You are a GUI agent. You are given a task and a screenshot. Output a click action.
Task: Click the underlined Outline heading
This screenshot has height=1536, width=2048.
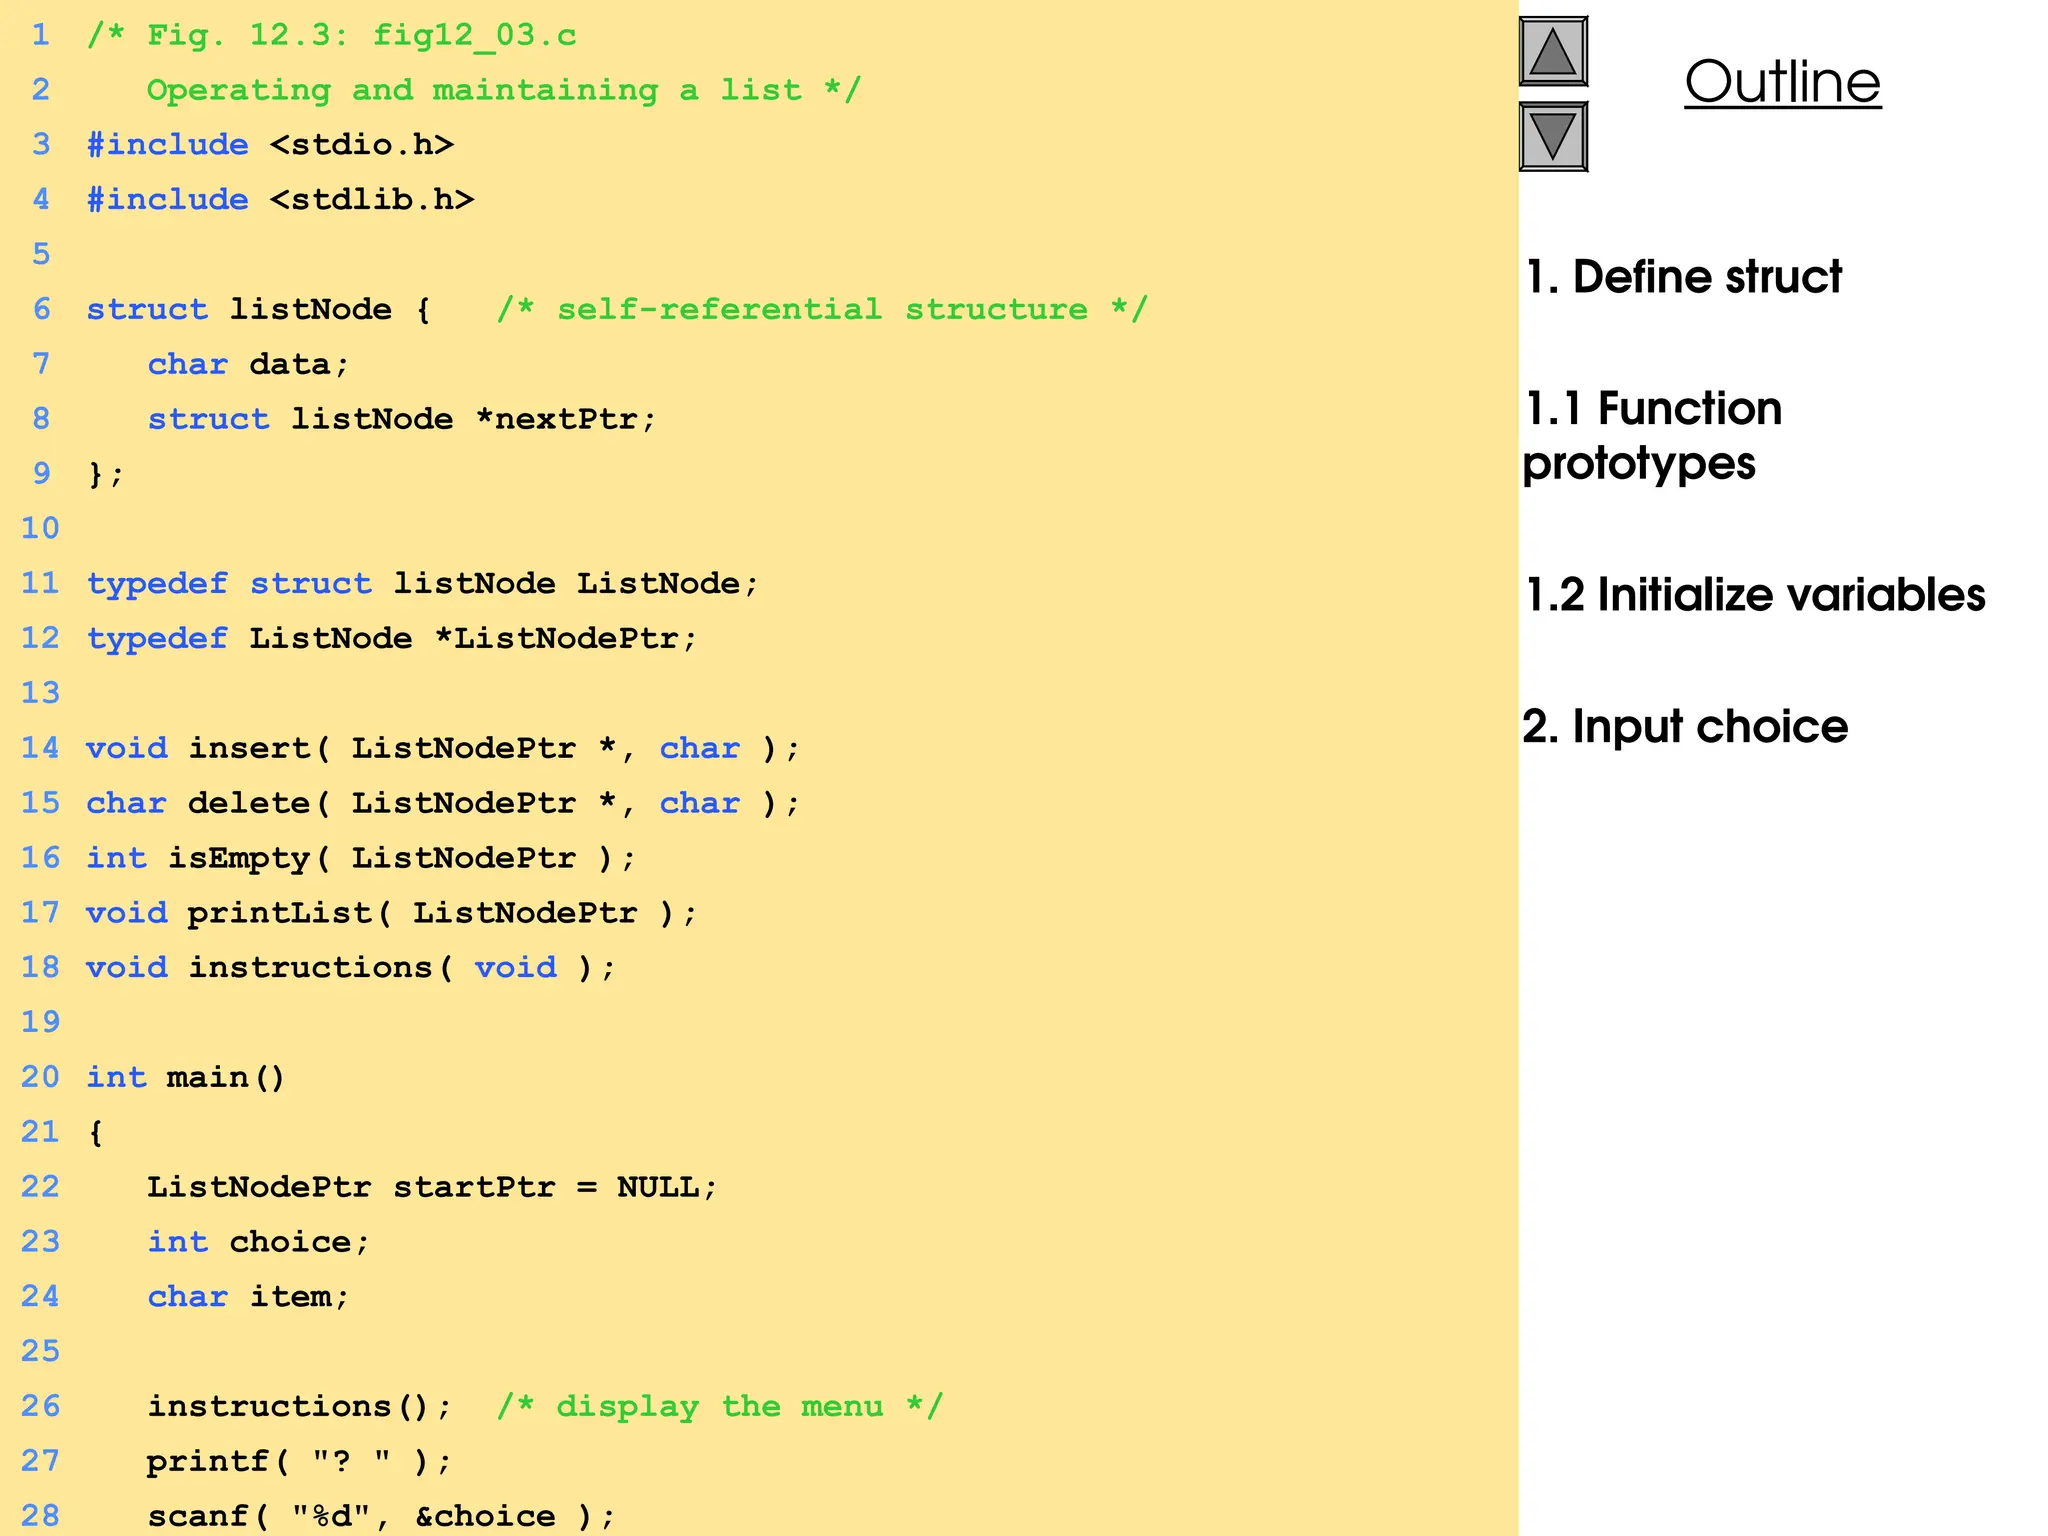tap(1782, 82)
